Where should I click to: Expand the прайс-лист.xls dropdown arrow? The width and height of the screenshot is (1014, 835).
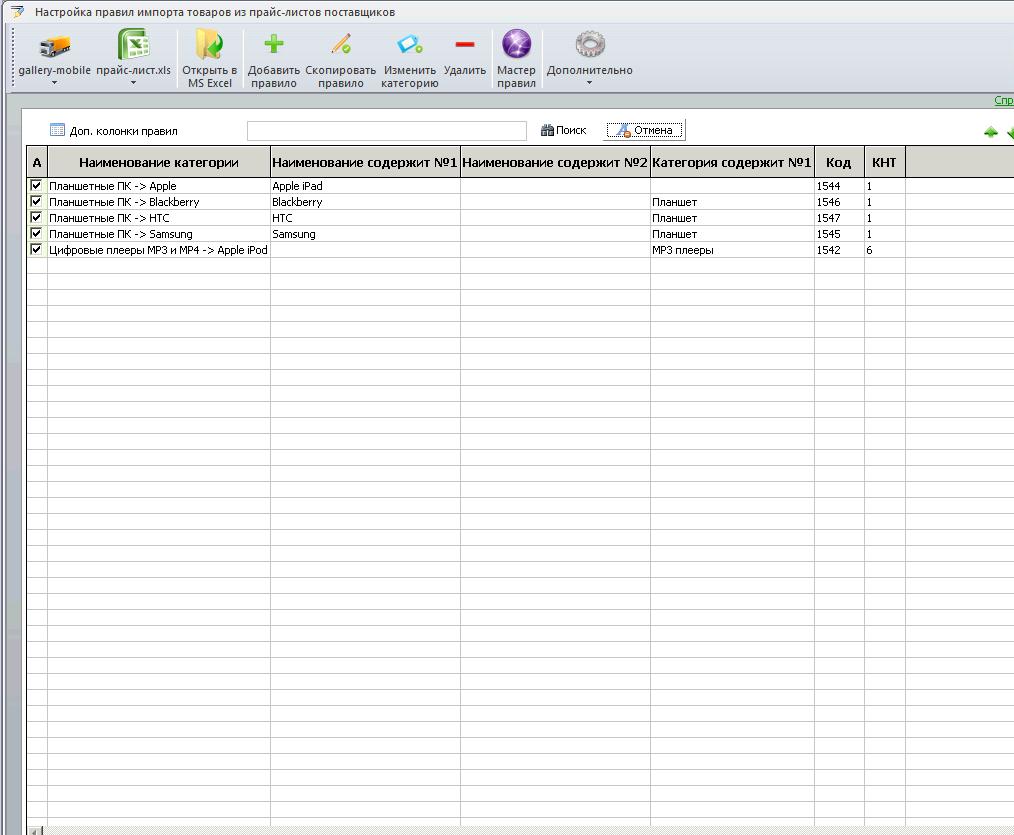click(133, 83)
